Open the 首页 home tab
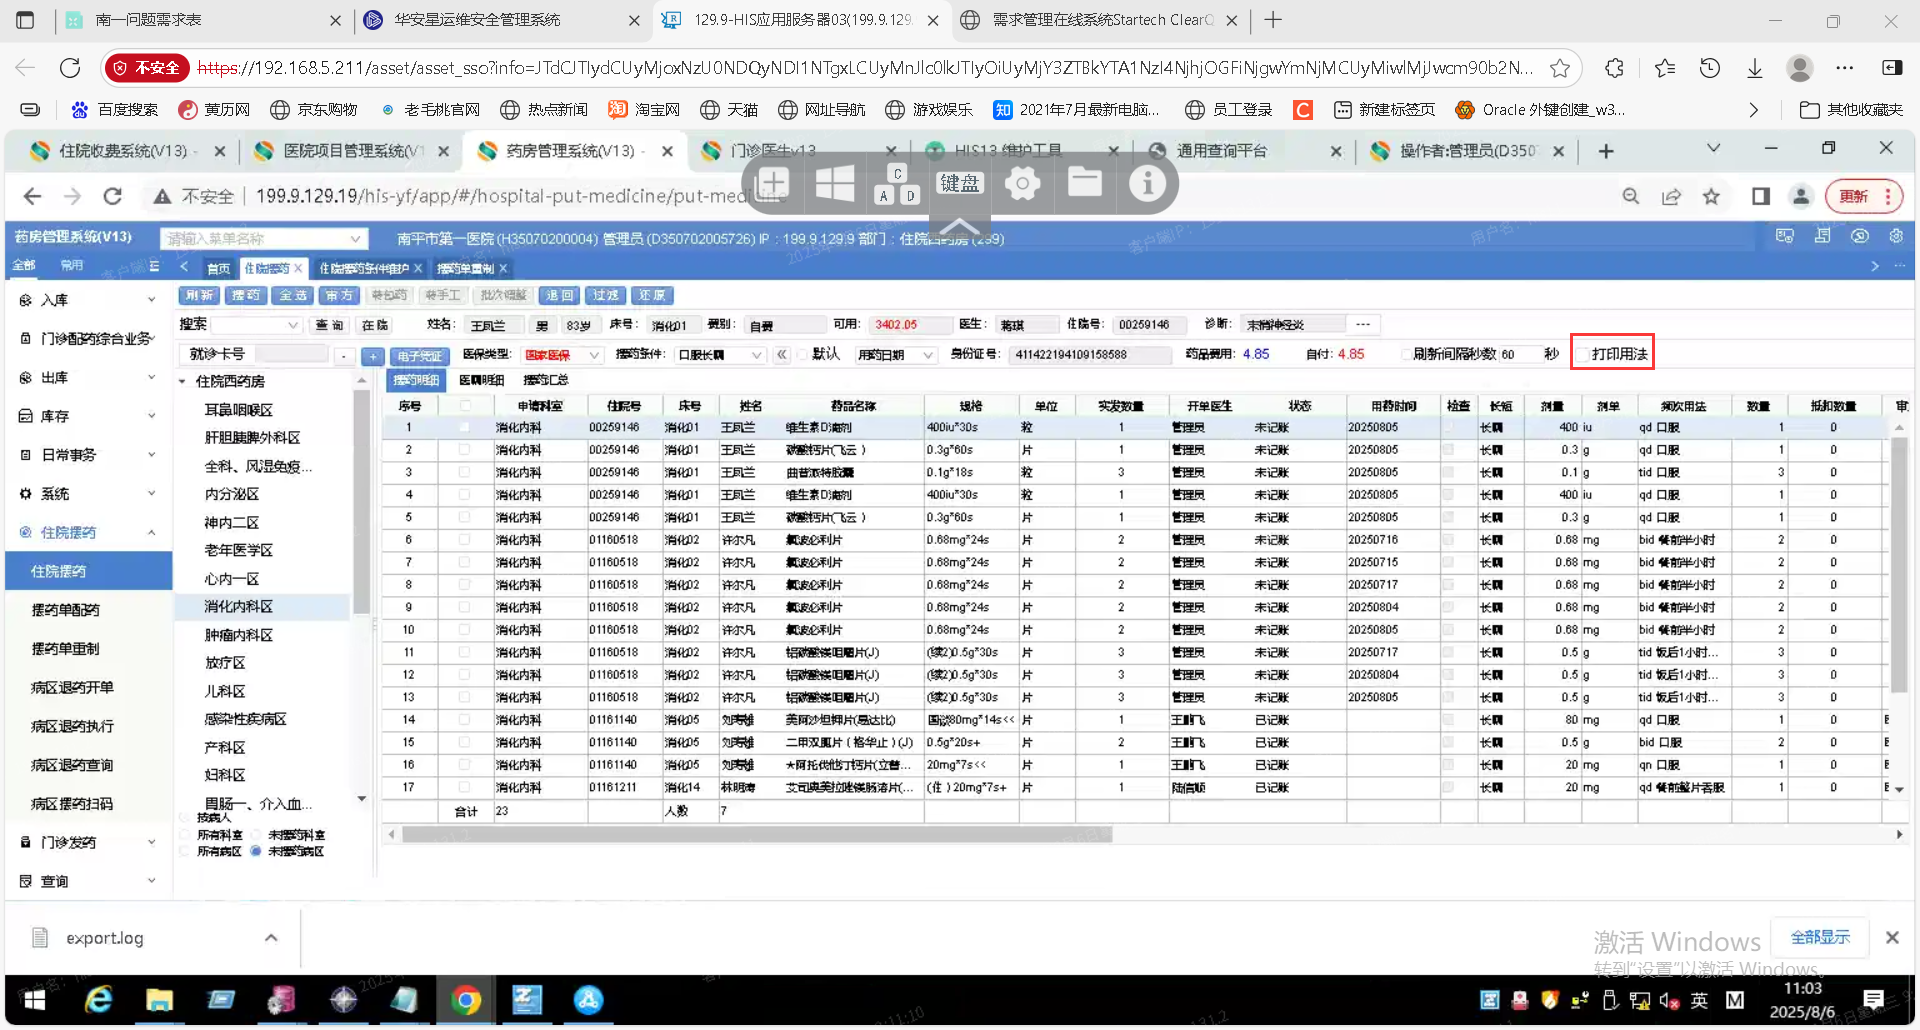This screenshot has height=1030, width=1920. click(x=218, y=268)
